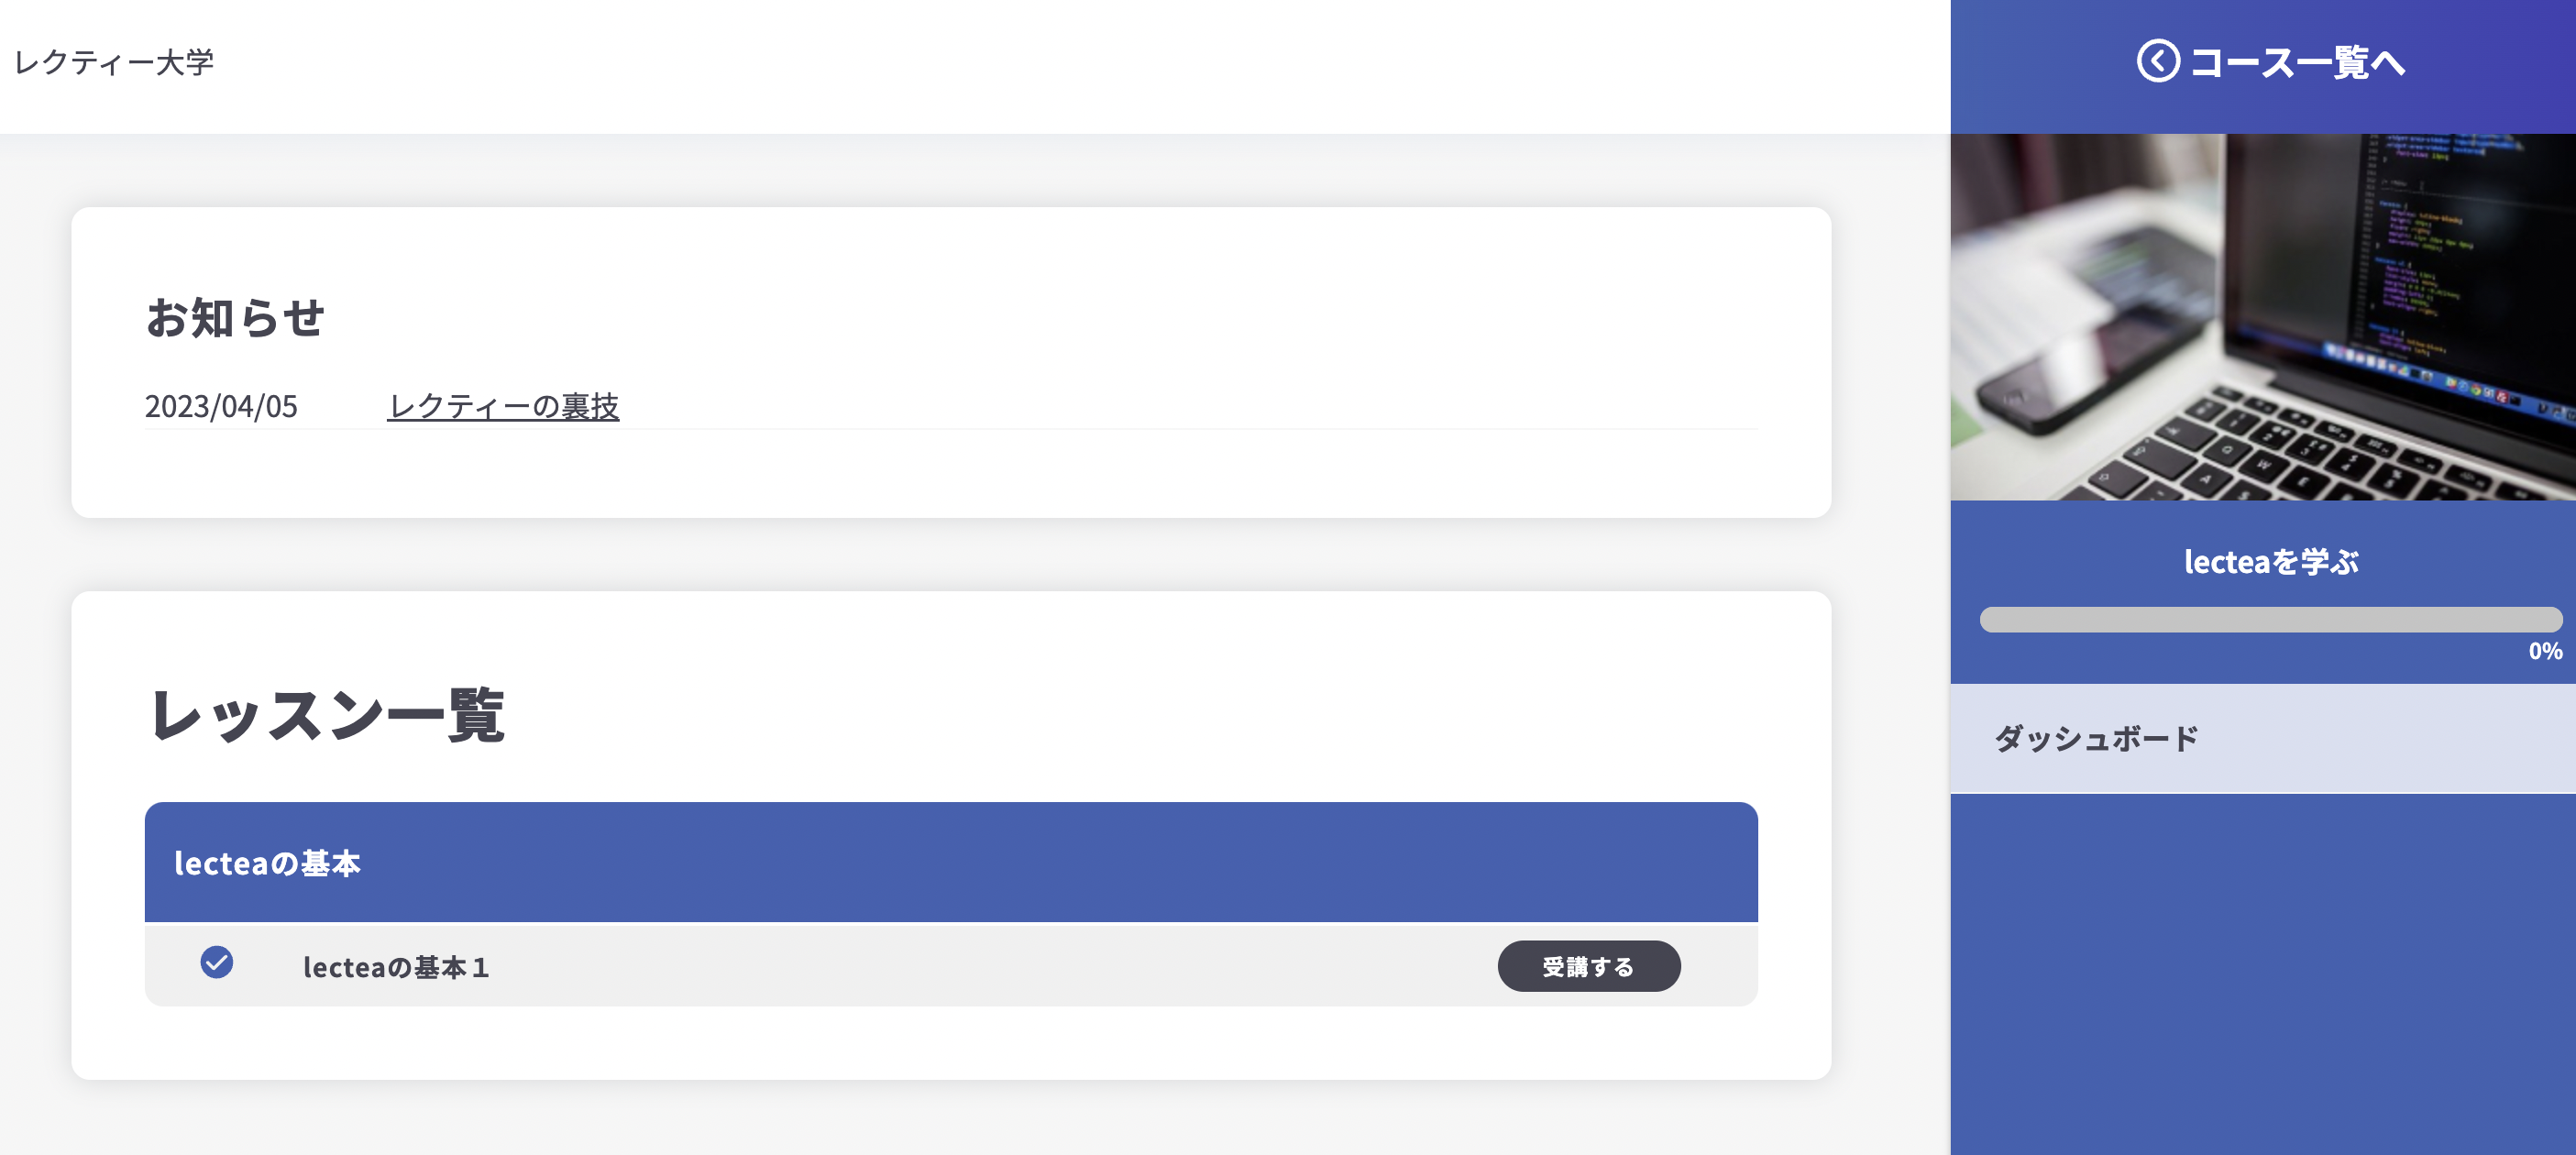Click the back arrow circle icon
The height and width of the screenshot is (1155, 2576).
point(2157,62)
